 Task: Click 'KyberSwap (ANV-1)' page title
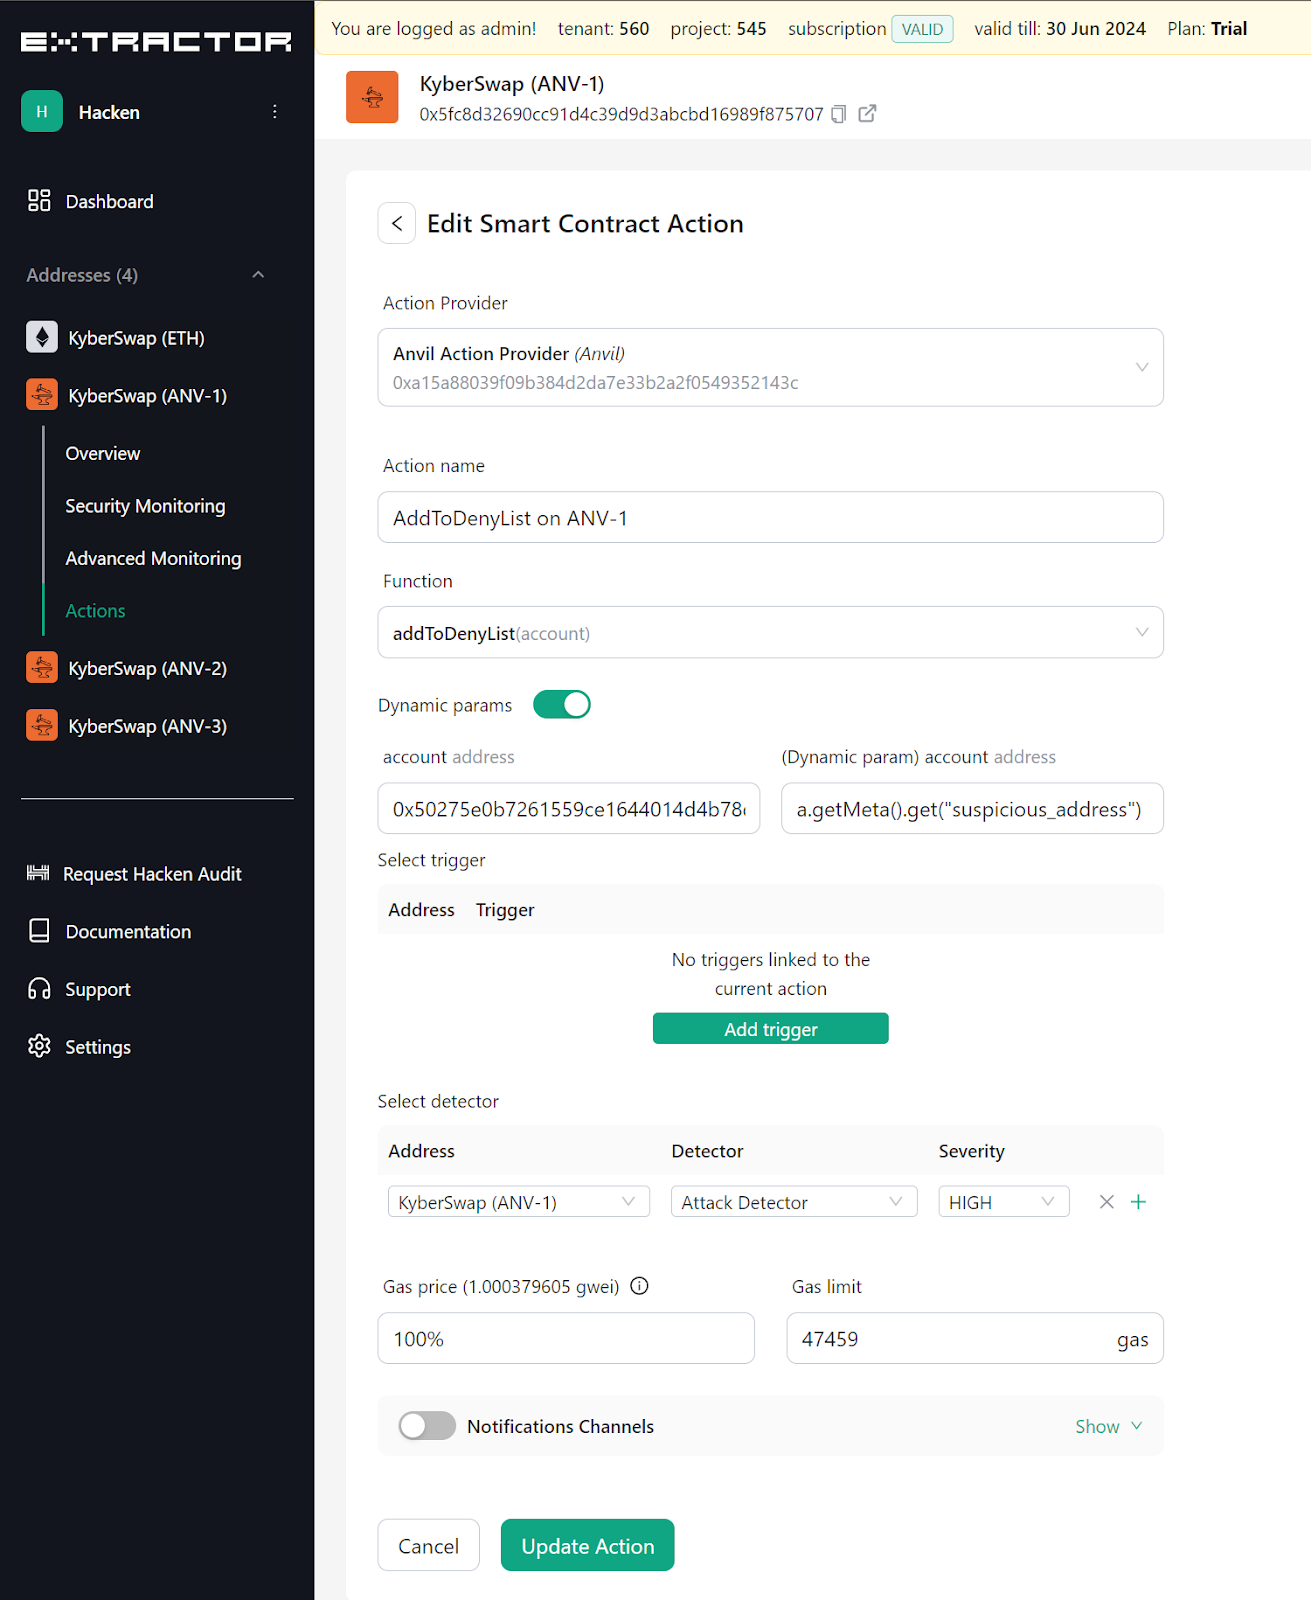[512, 84]
